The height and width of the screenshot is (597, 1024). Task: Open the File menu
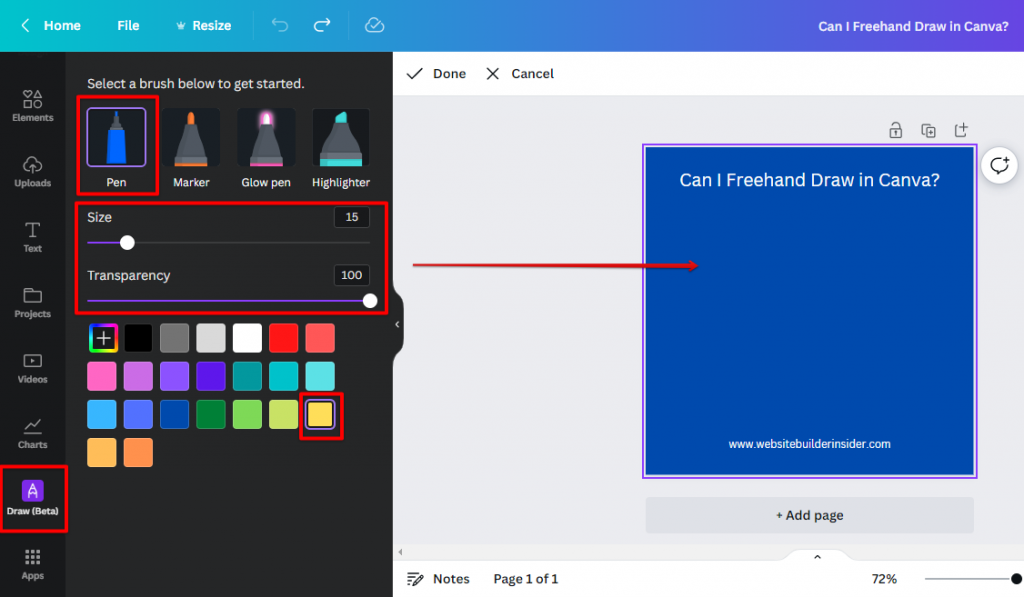tap(127, 25)
